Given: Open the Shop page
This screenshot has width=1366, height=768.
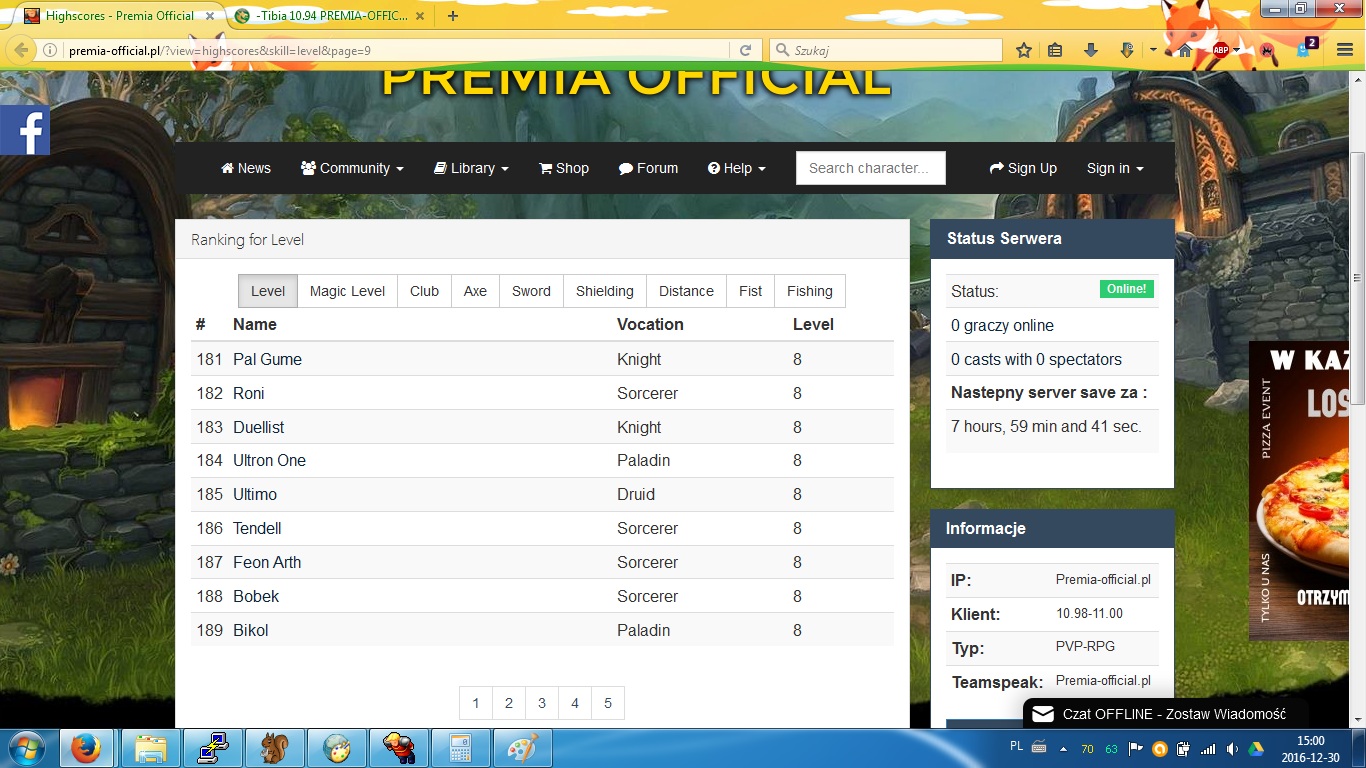Looking at the screenshot, I should 564,168.
